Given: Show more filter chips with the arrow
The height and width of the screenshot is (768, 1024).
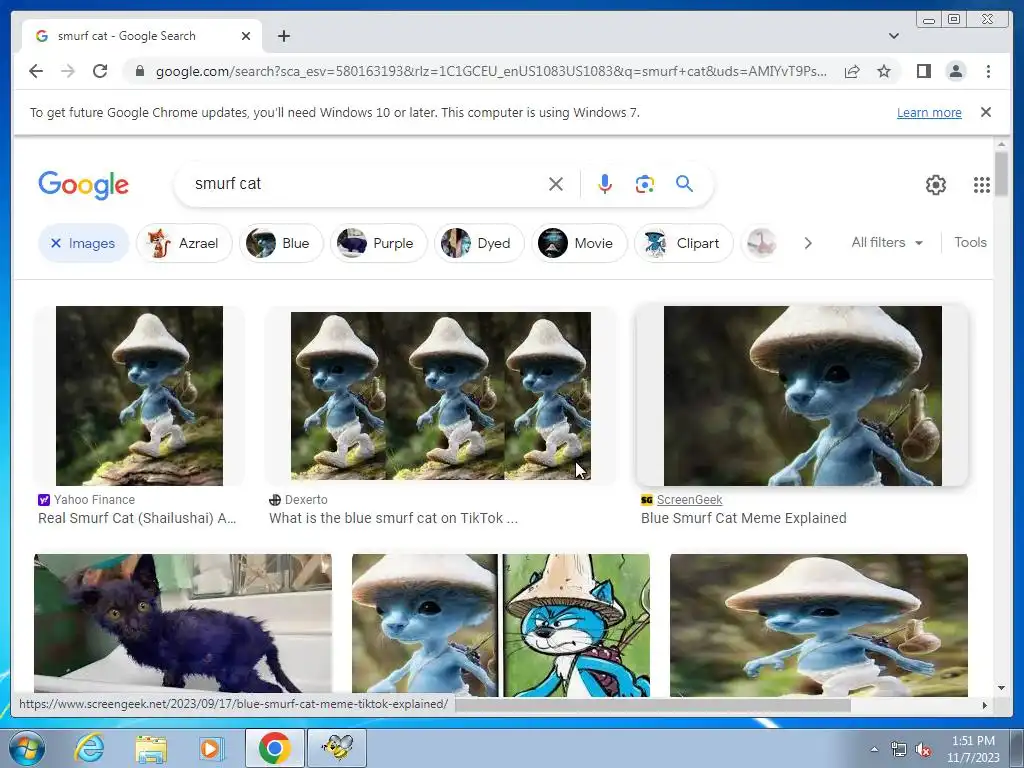Looking at the screenshot, I should pyautogui.click(x=808, y=243).
